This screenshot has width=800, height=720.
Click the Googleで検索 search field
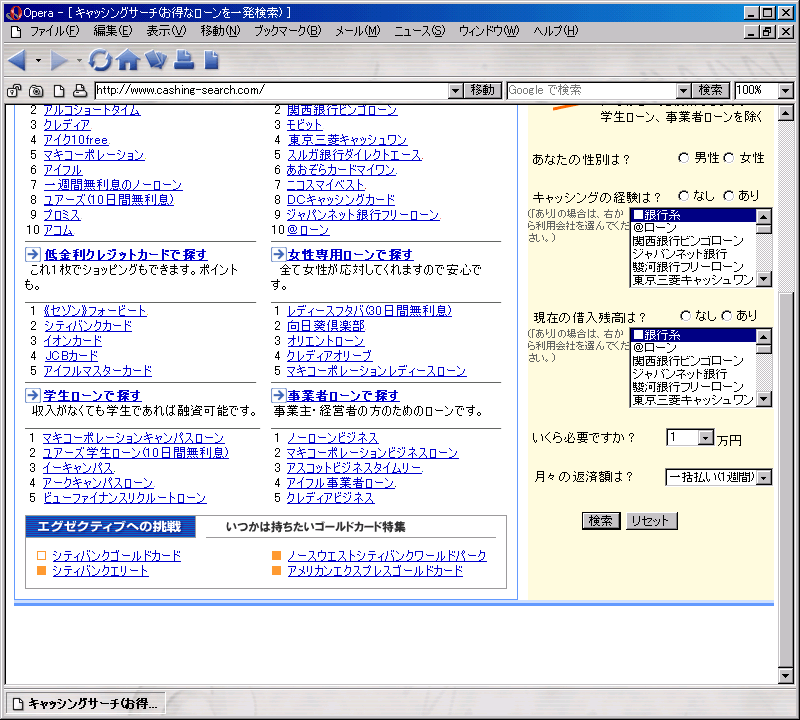pyautogui.click(x=592, y=90)
